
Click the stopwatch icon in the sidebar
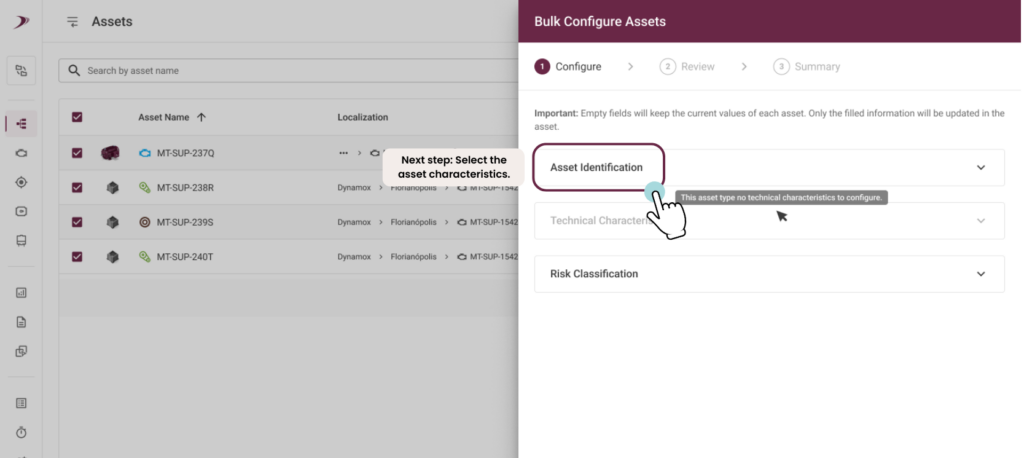[21, 433]
